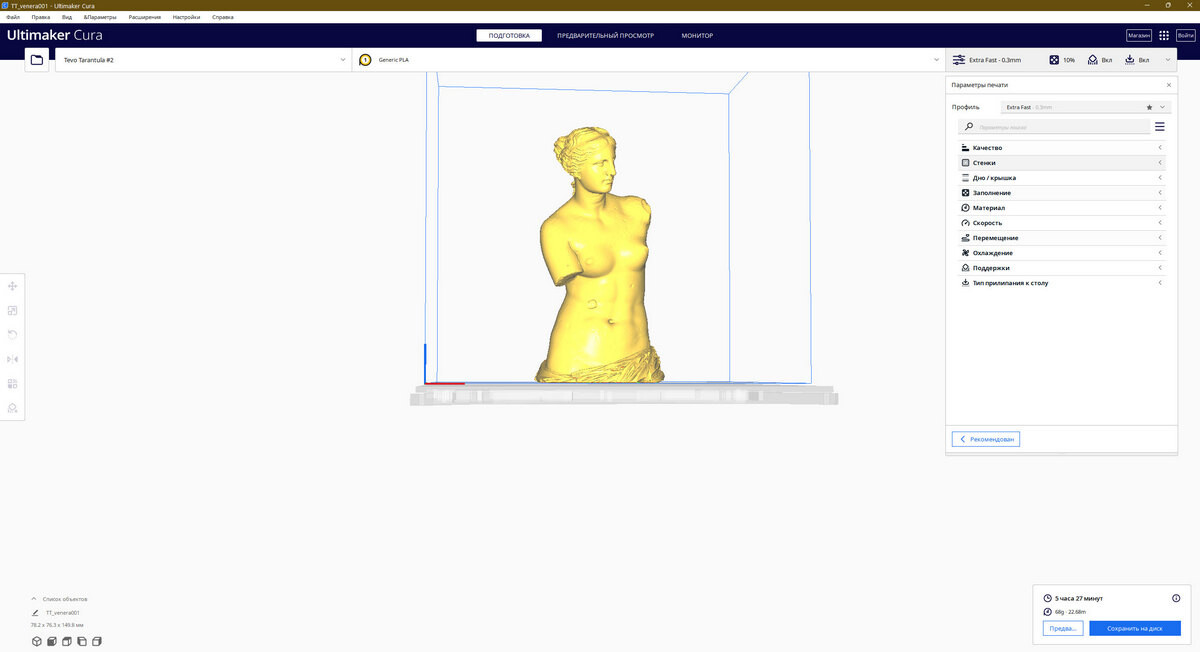This screenshot has height=652, width=1200.
Task: Open the Правка menu
Action: pos(41,17)
